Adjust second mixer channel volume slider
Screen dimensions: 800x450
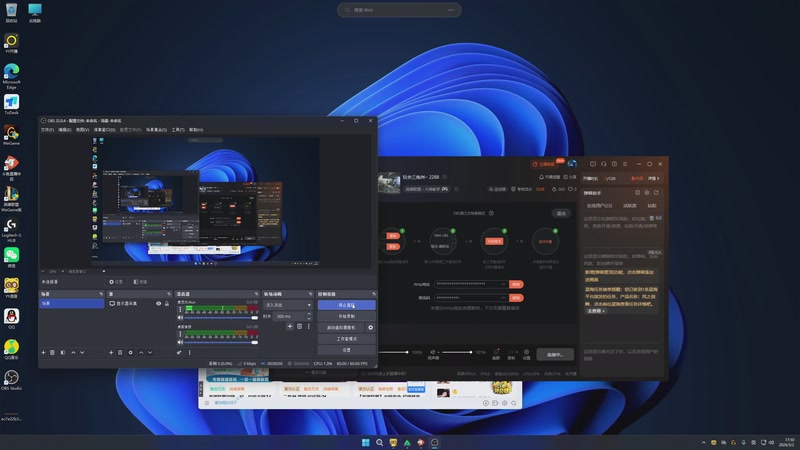[221, 342]
